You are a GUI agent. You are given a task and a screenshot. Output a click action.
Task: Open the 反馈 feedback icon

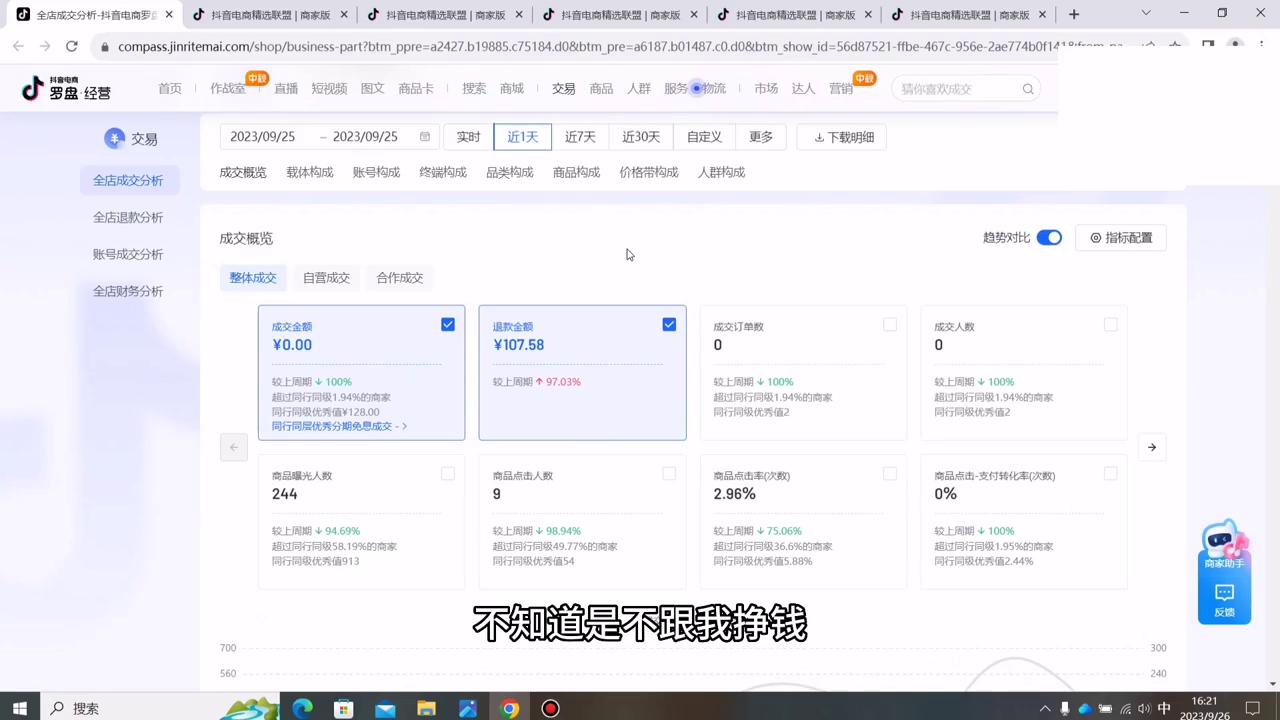[x=1224, y=593]
